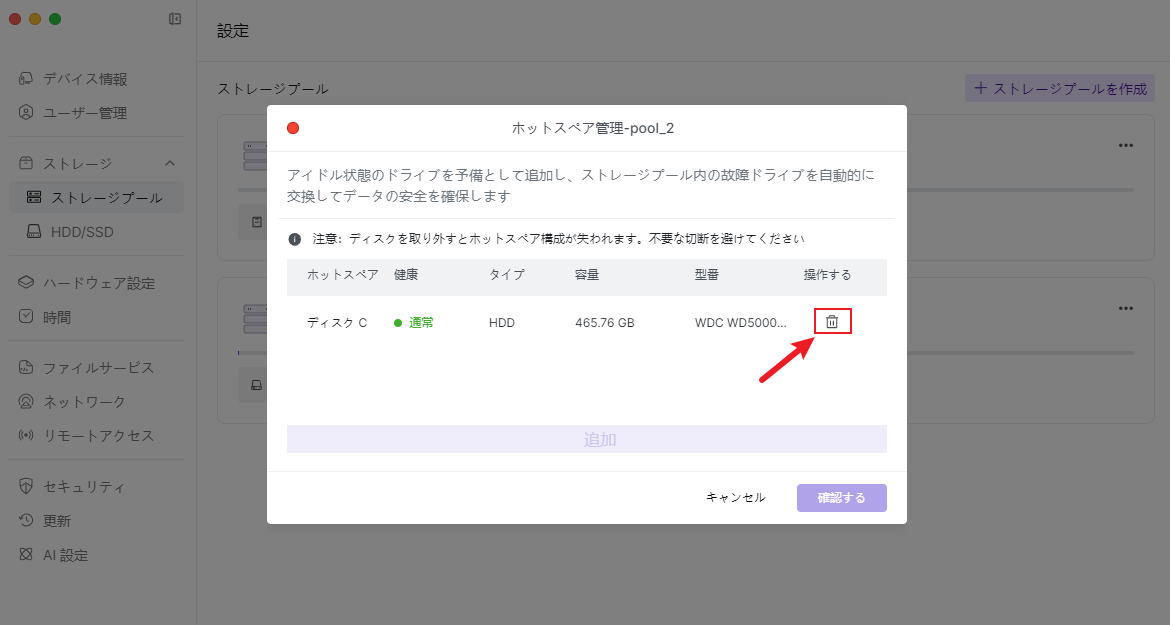Click the 注意 info icon in dialog
The image size is (1170, 625).
click(295, 239)
